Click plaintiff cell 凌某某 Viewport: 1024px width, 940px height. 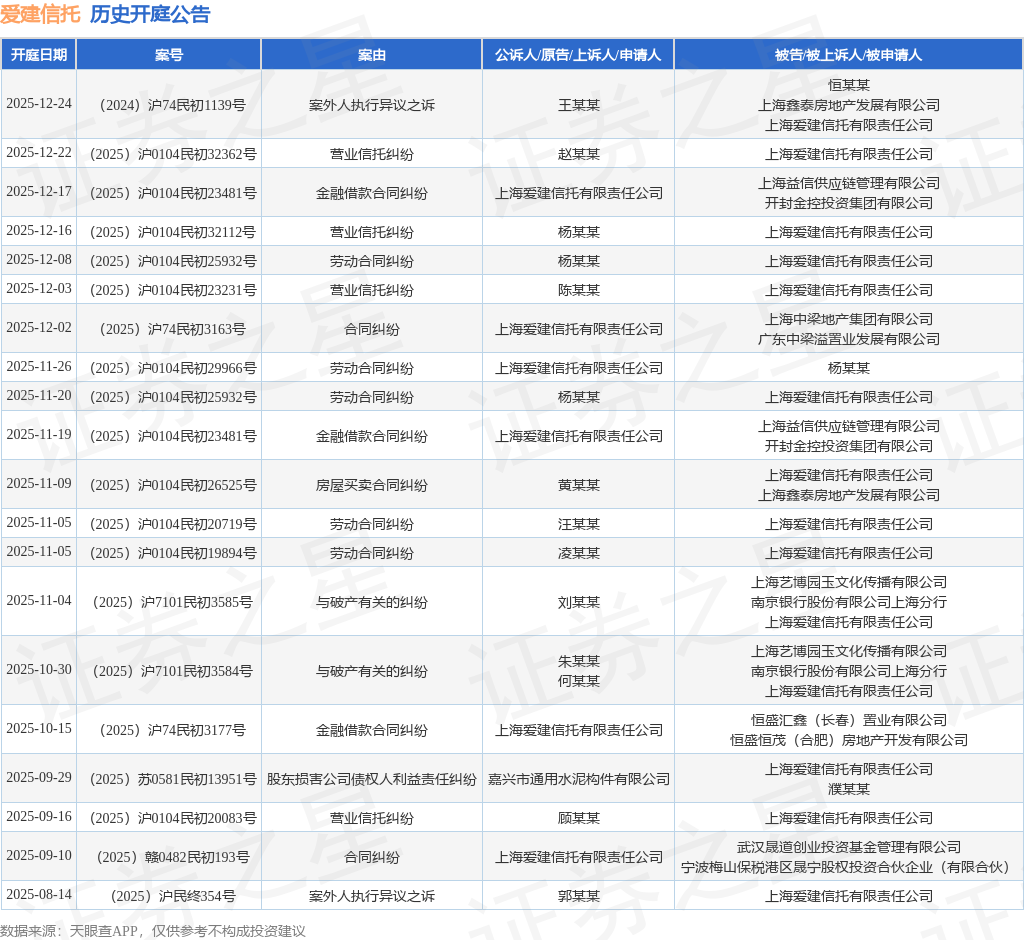coord(579,553)
